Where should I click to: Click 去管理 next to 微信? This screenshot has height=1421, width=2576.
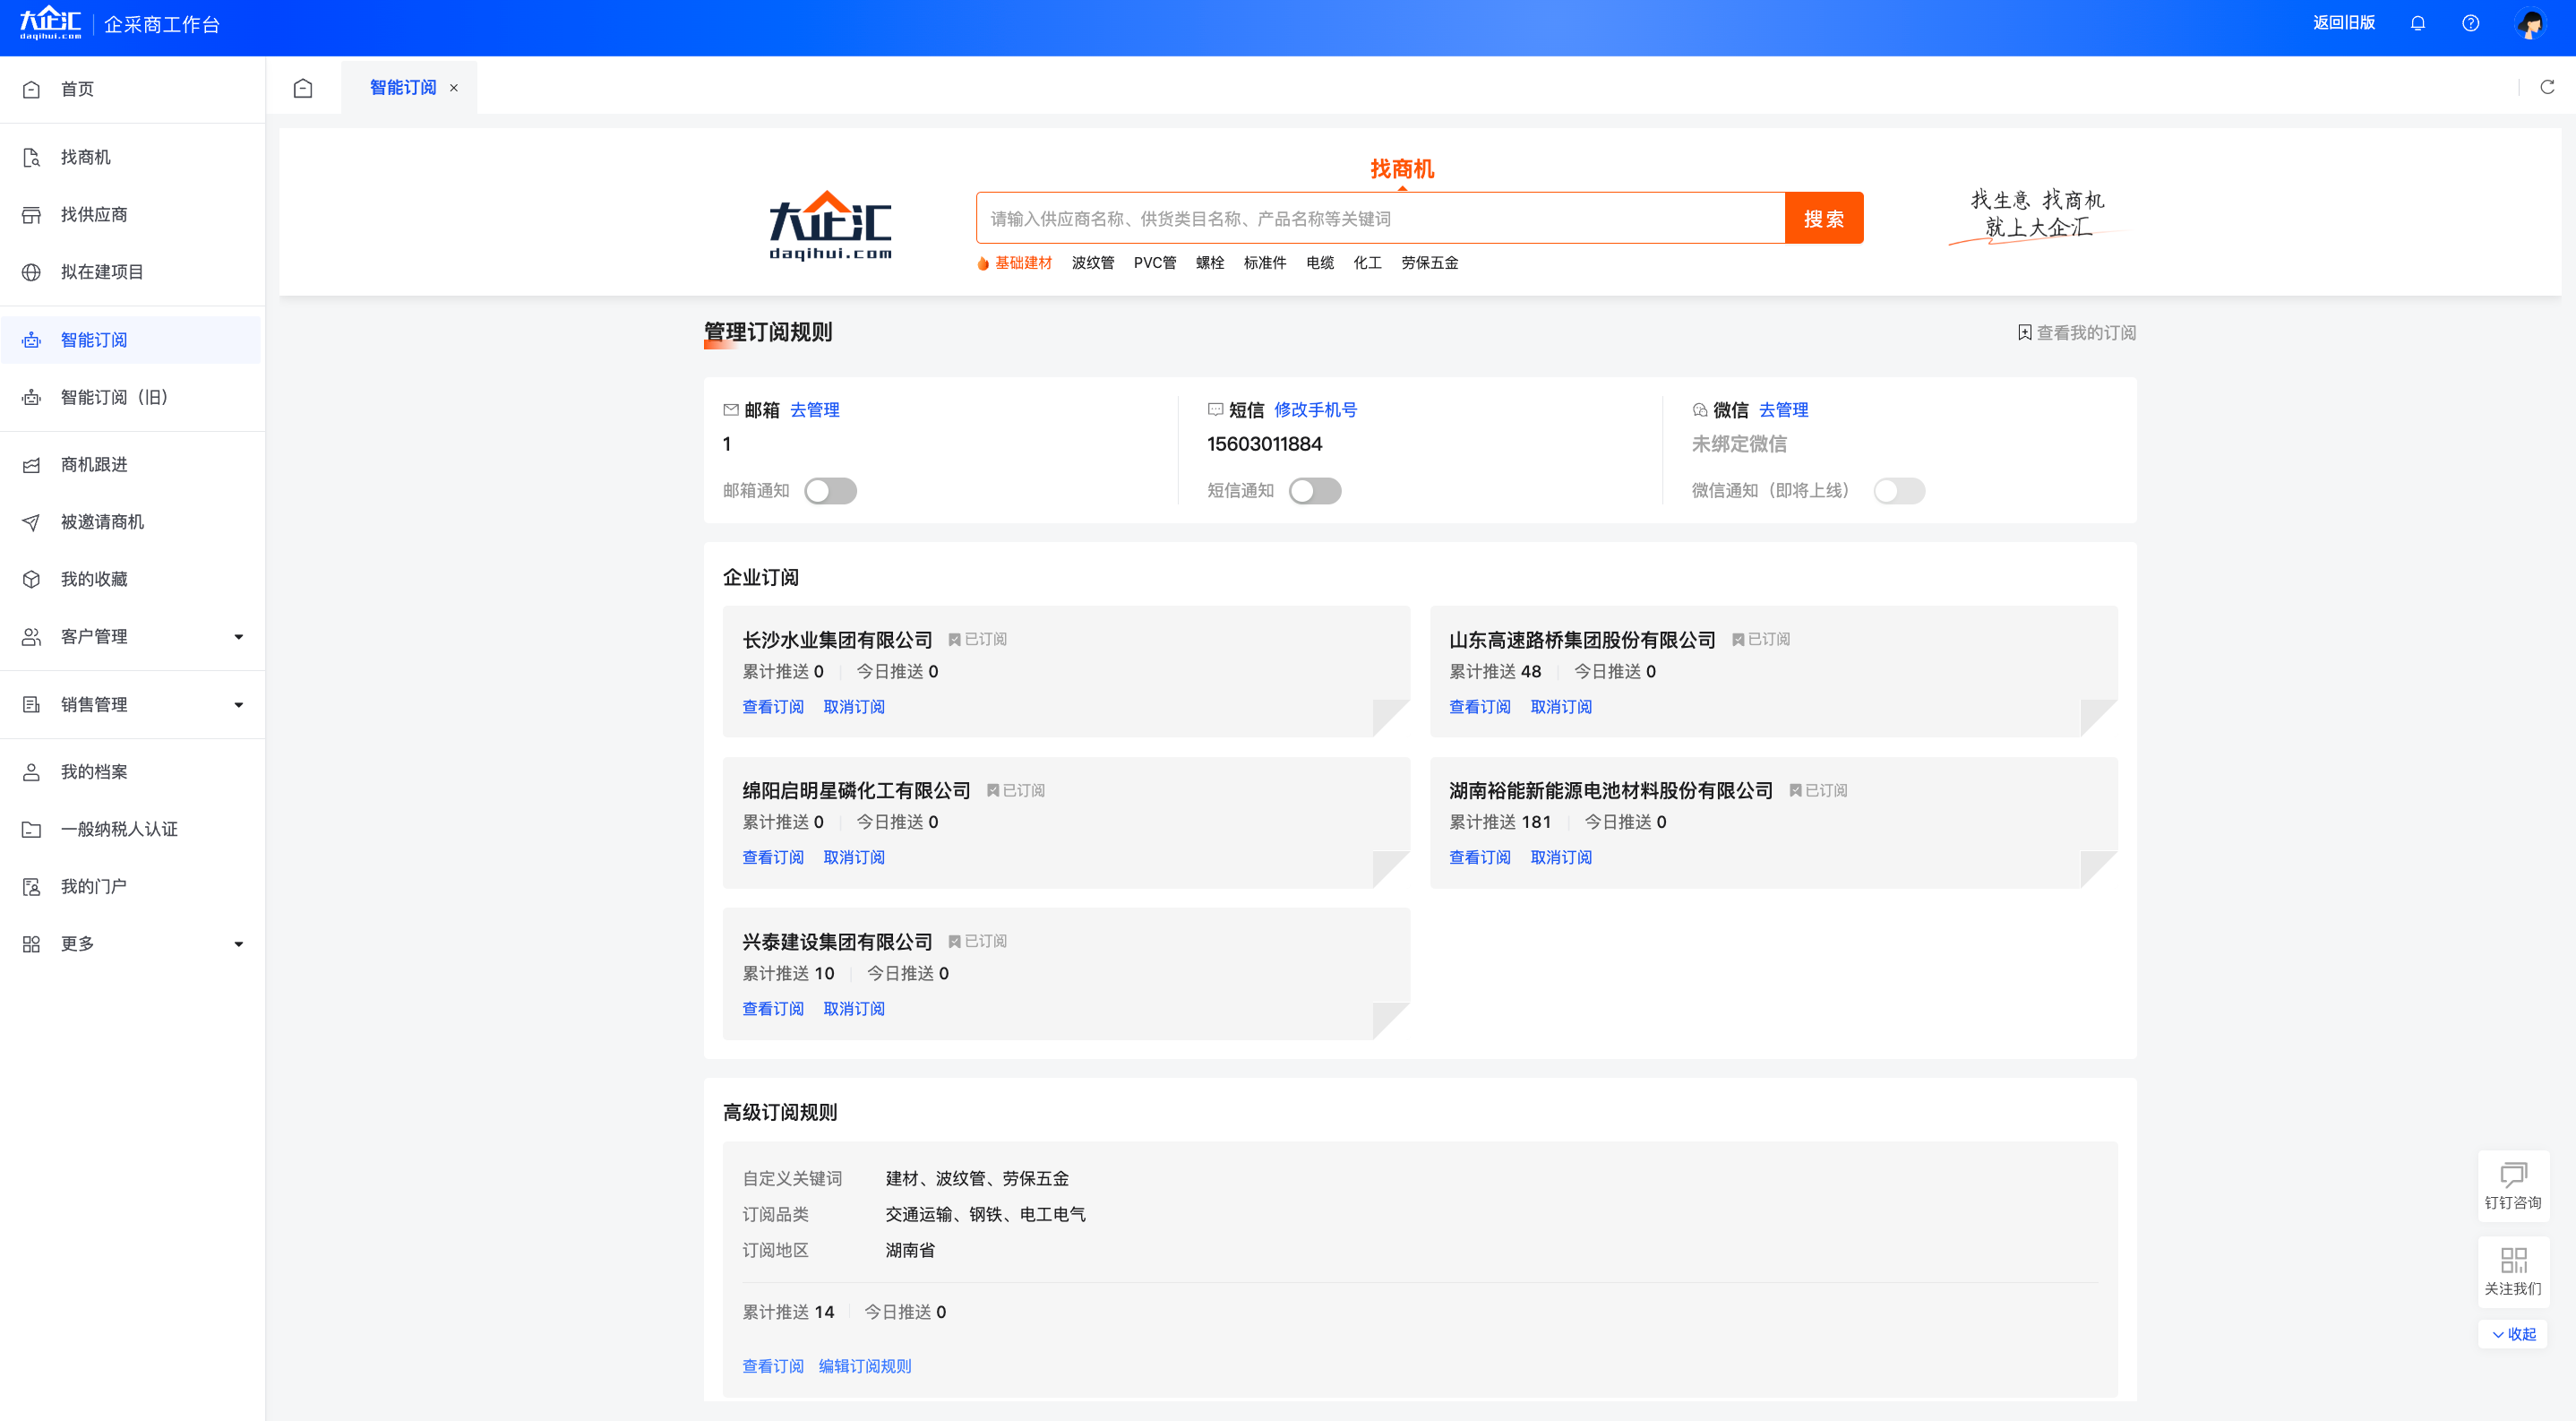[1783, 410]
